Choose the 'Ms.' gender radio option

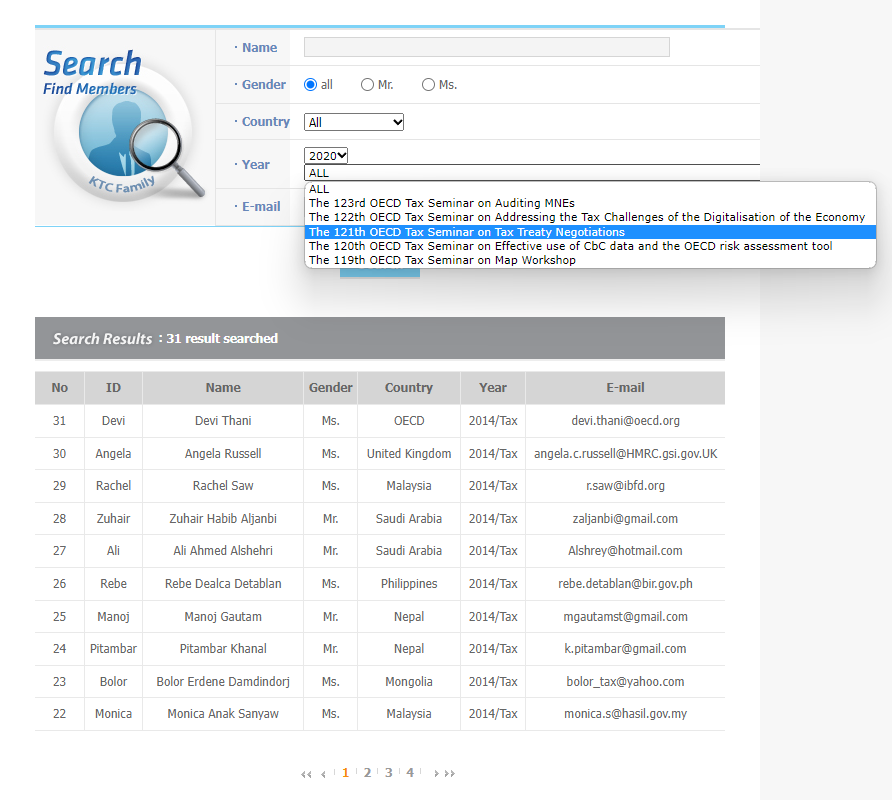coord(428,85)
